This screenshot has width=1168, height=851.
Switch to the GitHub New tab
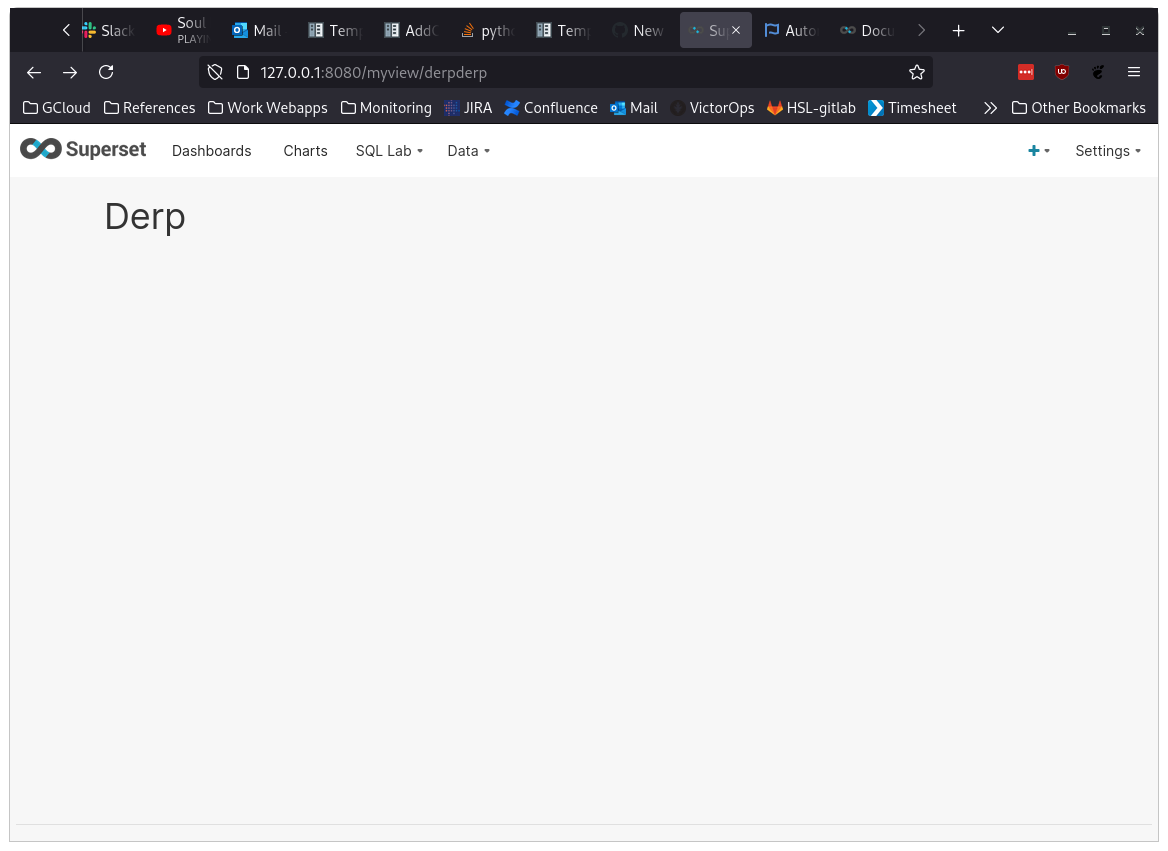[638, 31]
